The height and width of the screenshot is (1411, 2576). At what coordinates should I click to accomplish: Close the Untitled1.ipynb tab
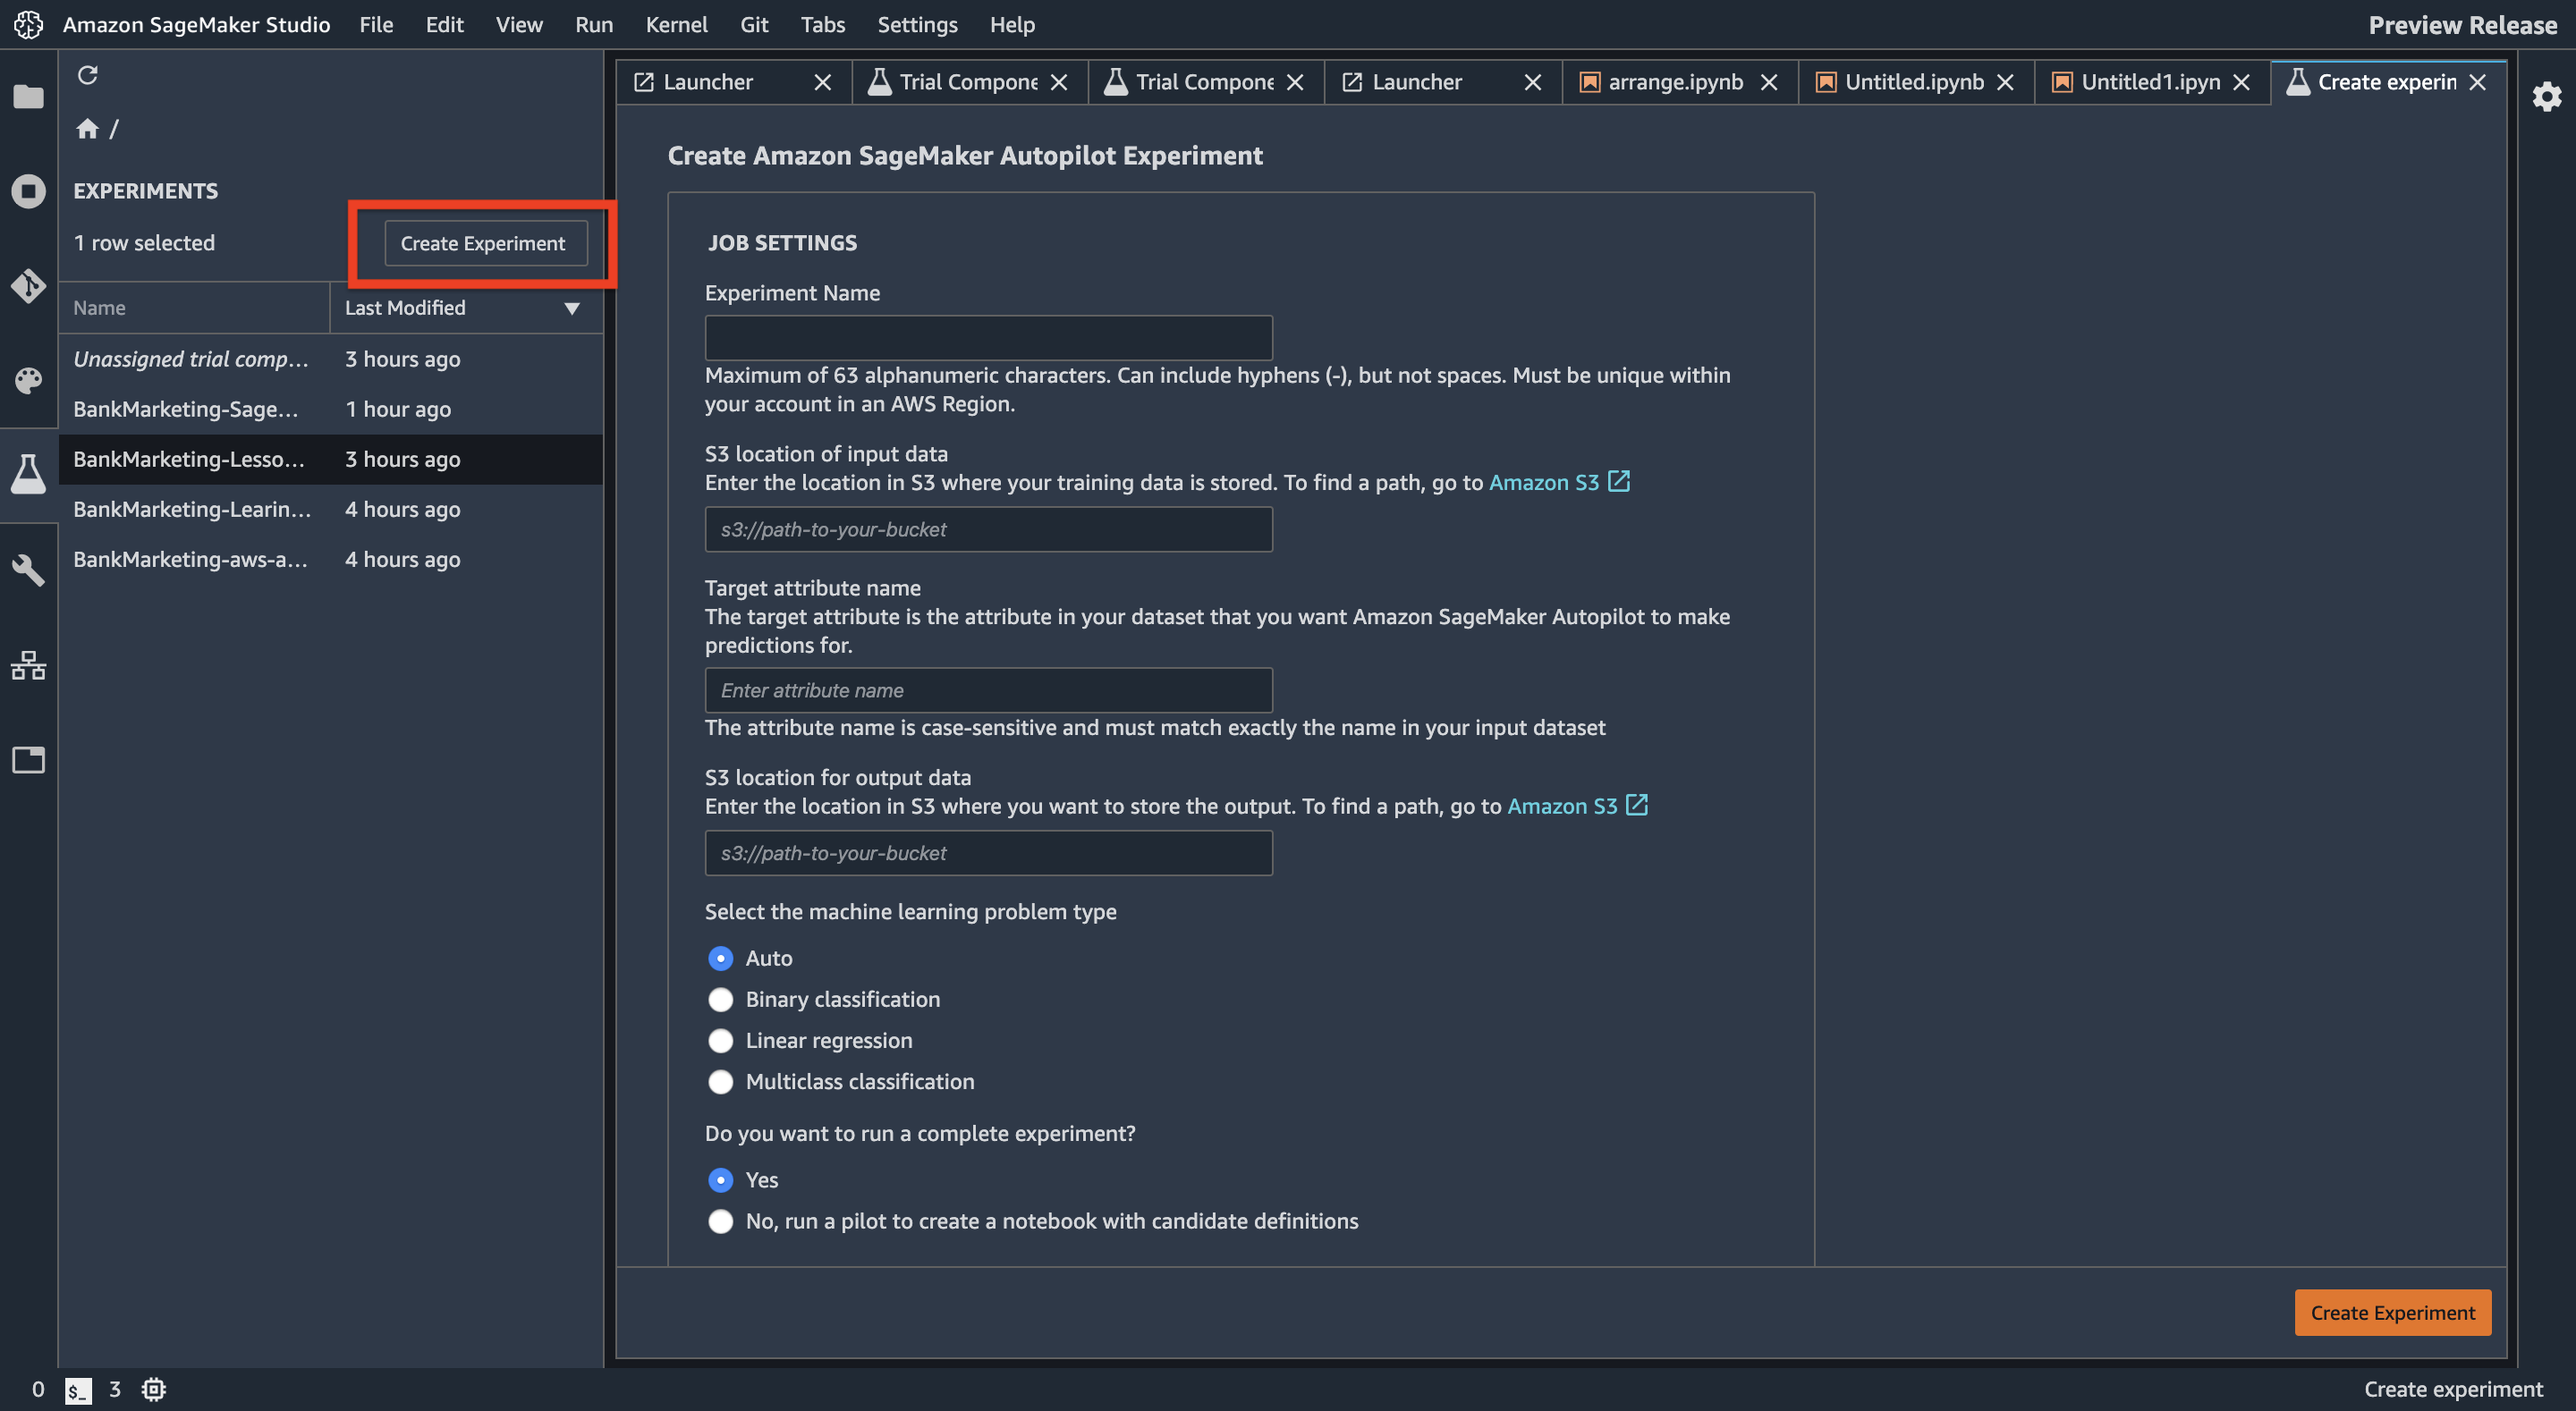2241,82
